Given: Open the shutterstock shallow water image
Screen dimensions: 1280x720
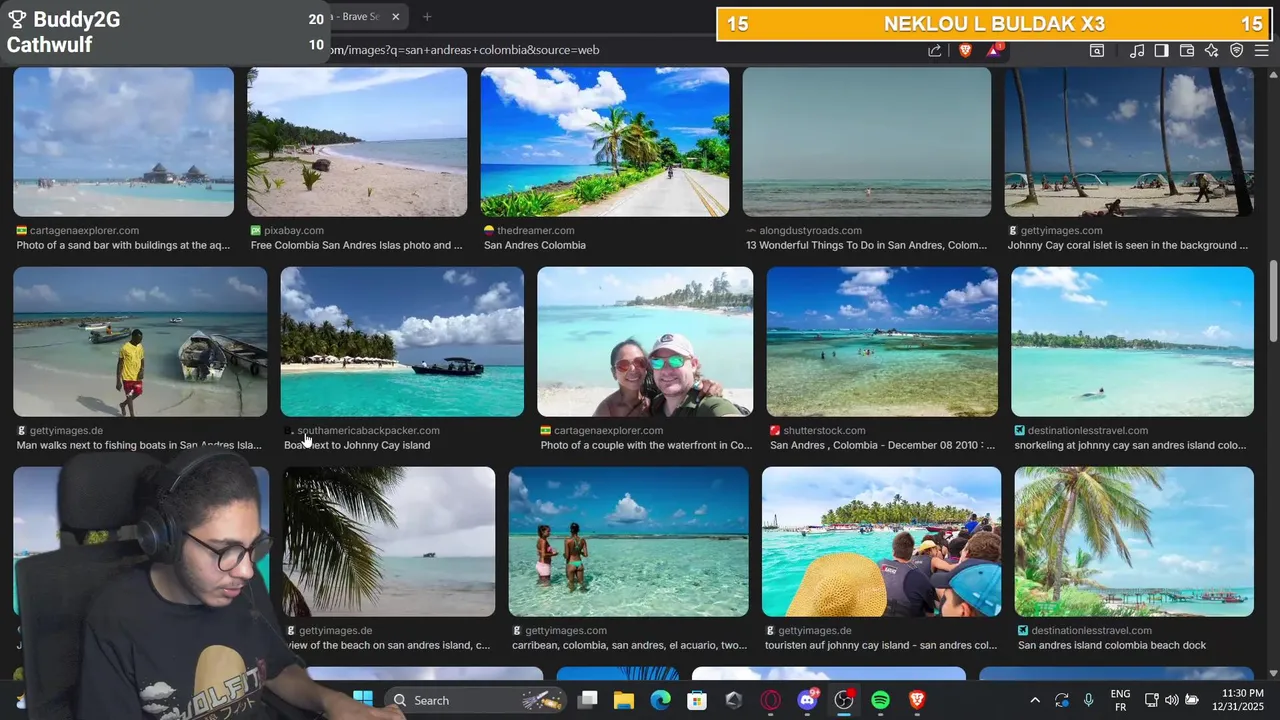Looking at the screenshot, I should click(x=882, y=342).
